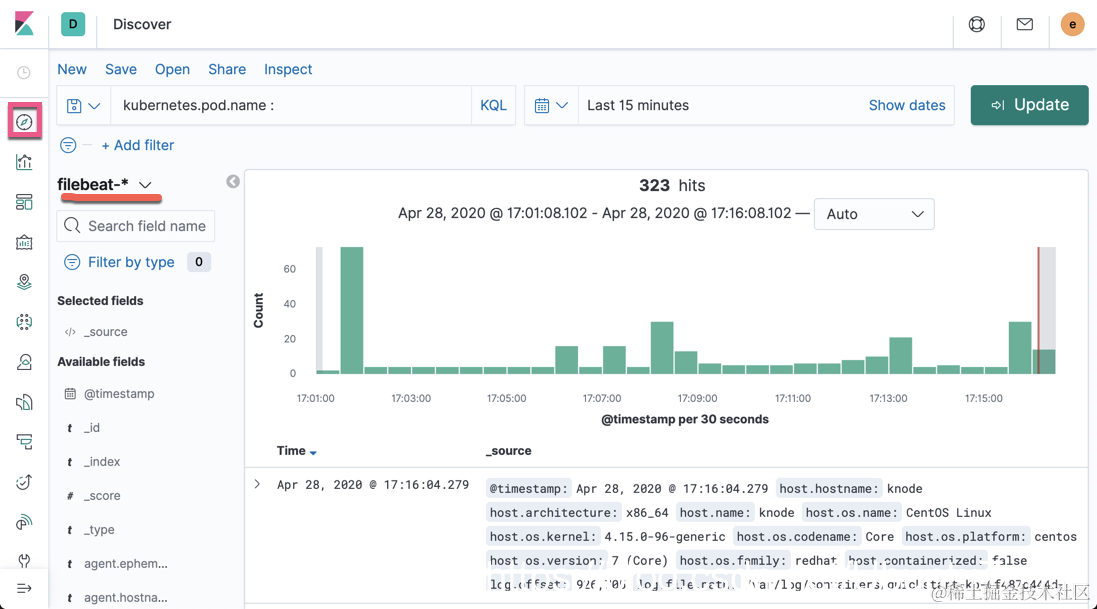The width and height of the screenshot is (1097, 609).
Task: Open the newsfeed mail icon
Action: click(1025, 24)
